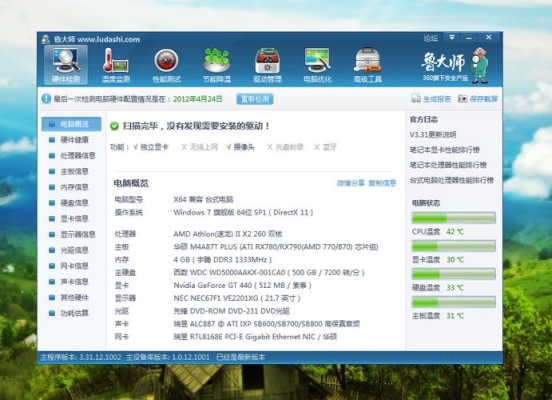Viewport: 552px width, 400px height.
Task: Click the Windows 7 operating system value
Action: pyautogui.click(x=243, y=212)
